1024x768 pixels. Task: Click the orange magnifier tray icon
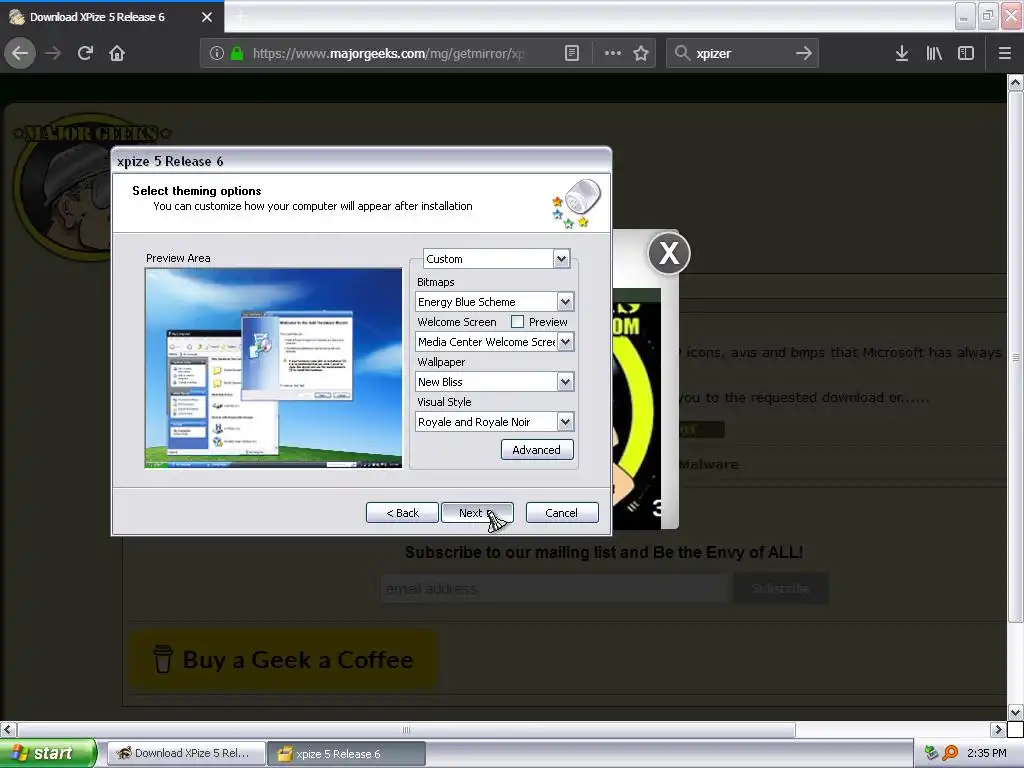click(x=950, y=753)
